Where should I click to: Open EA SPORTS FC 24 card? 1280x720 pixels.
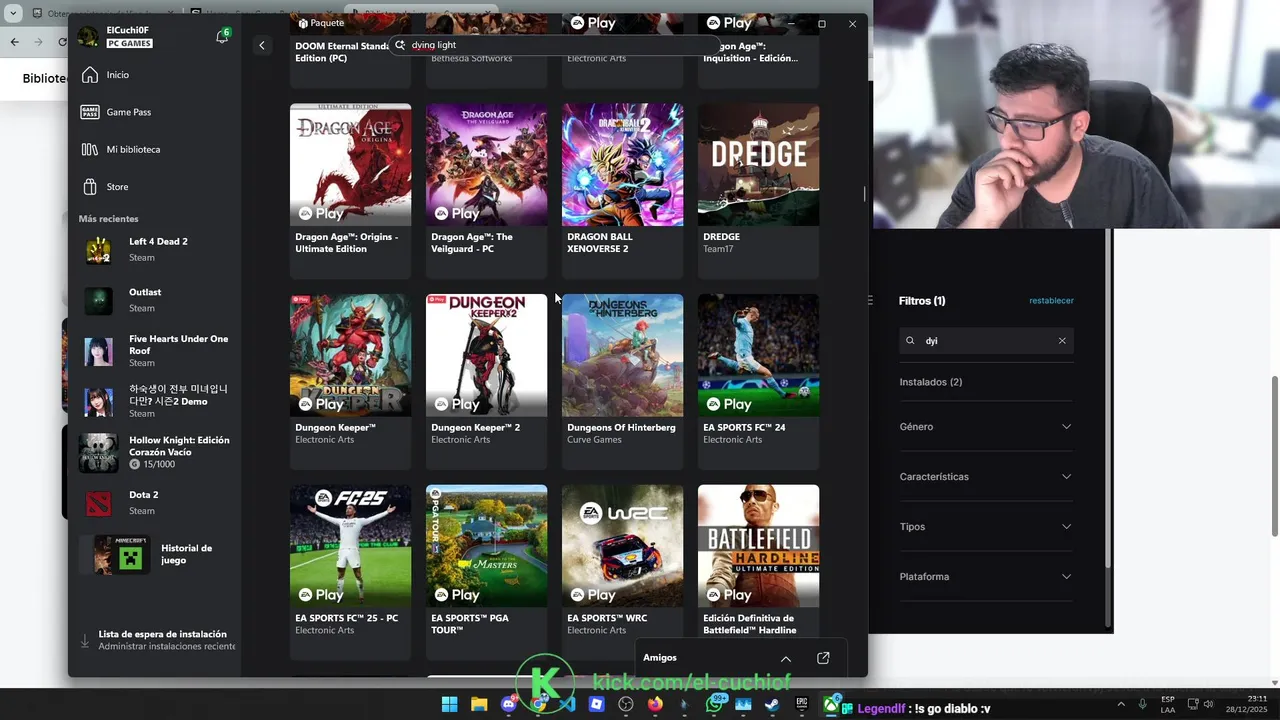pos(758,381)
